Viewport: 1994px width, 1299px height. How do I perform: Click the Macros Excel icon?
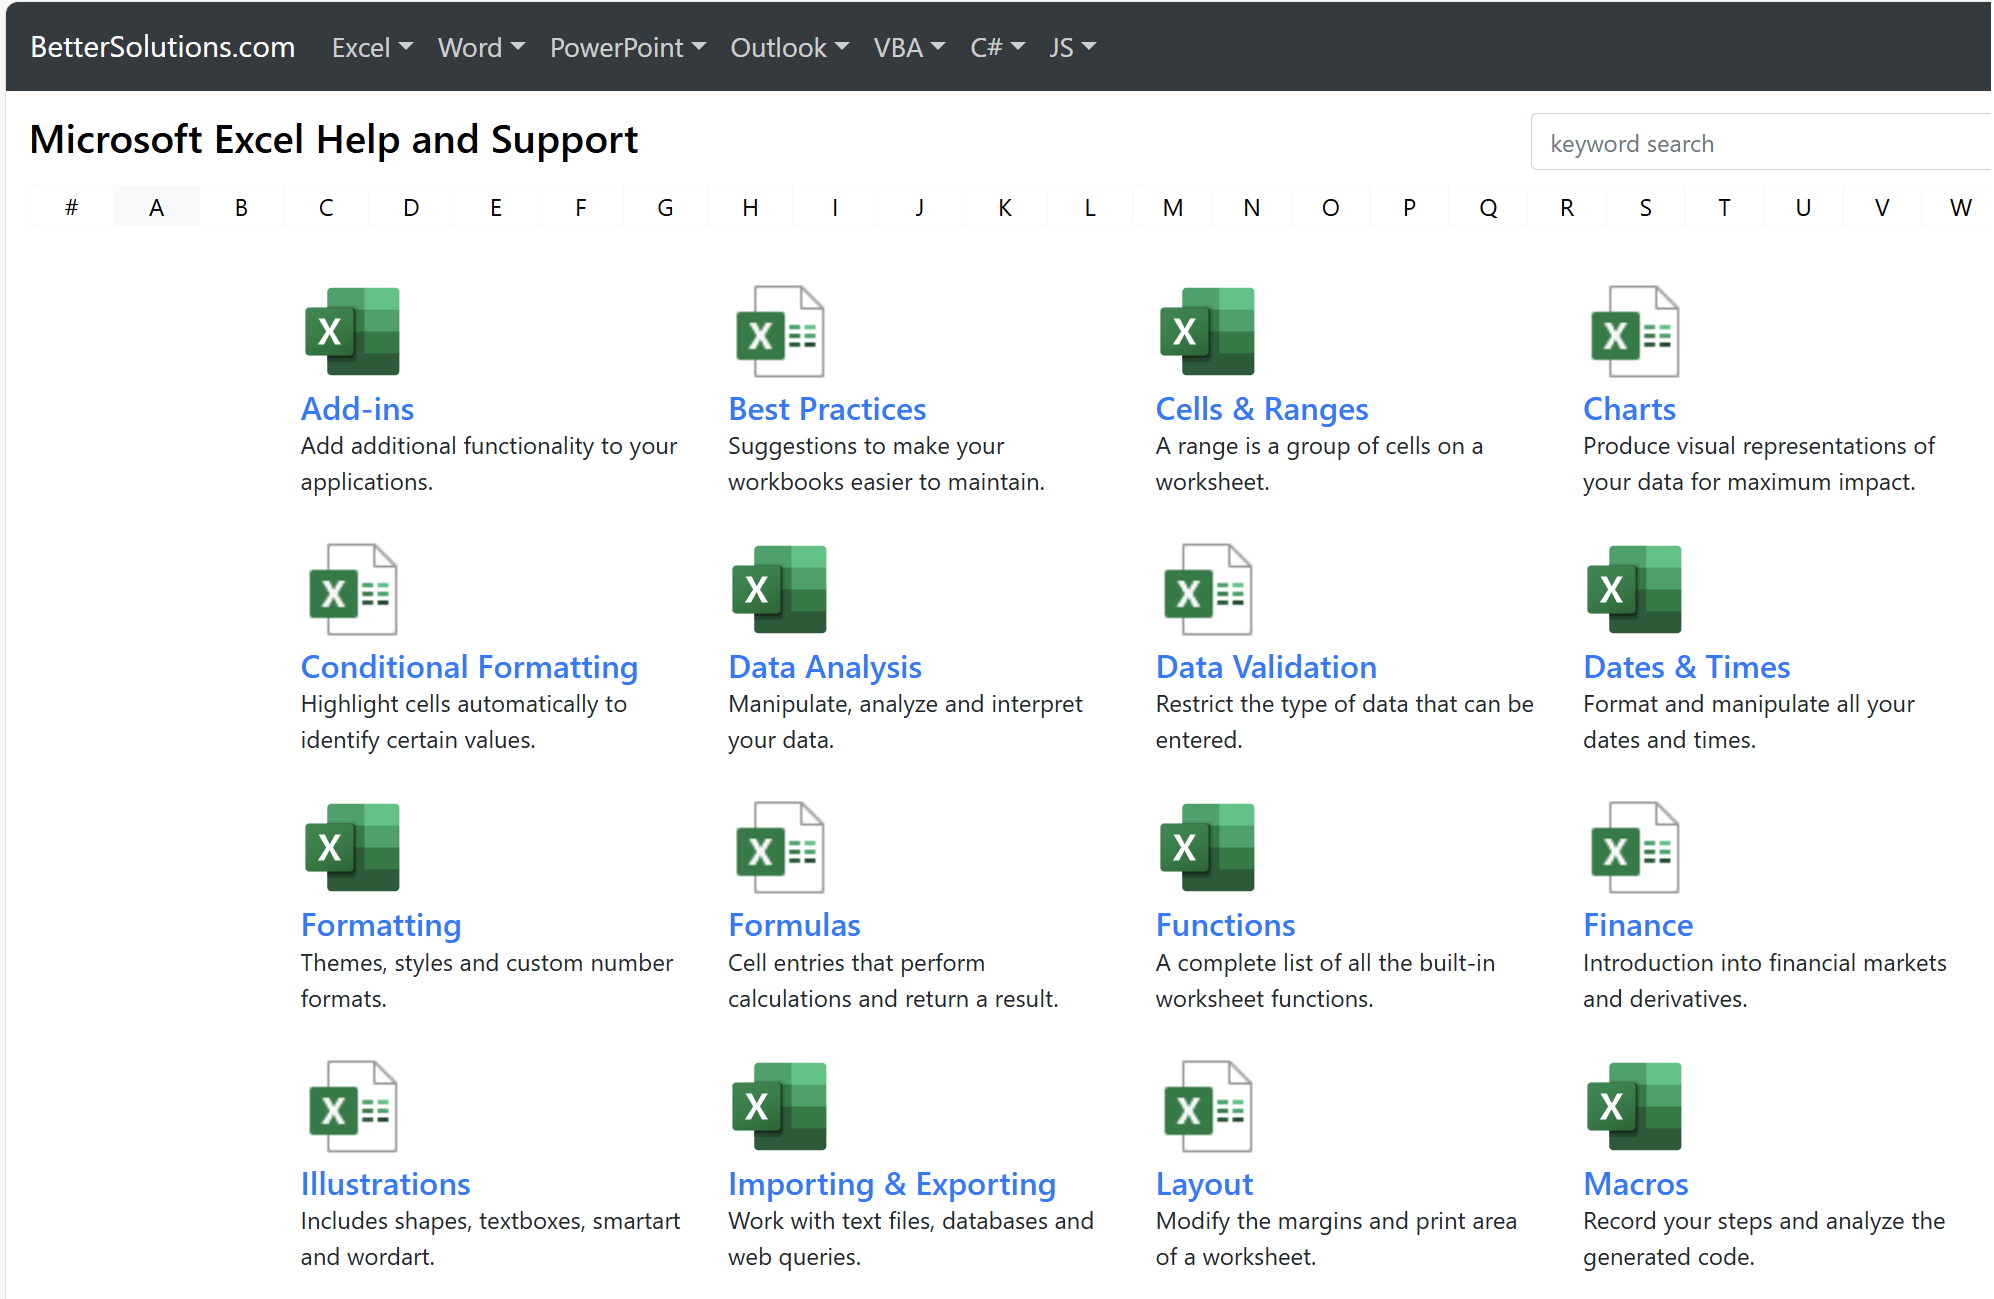point(1634,1107)
